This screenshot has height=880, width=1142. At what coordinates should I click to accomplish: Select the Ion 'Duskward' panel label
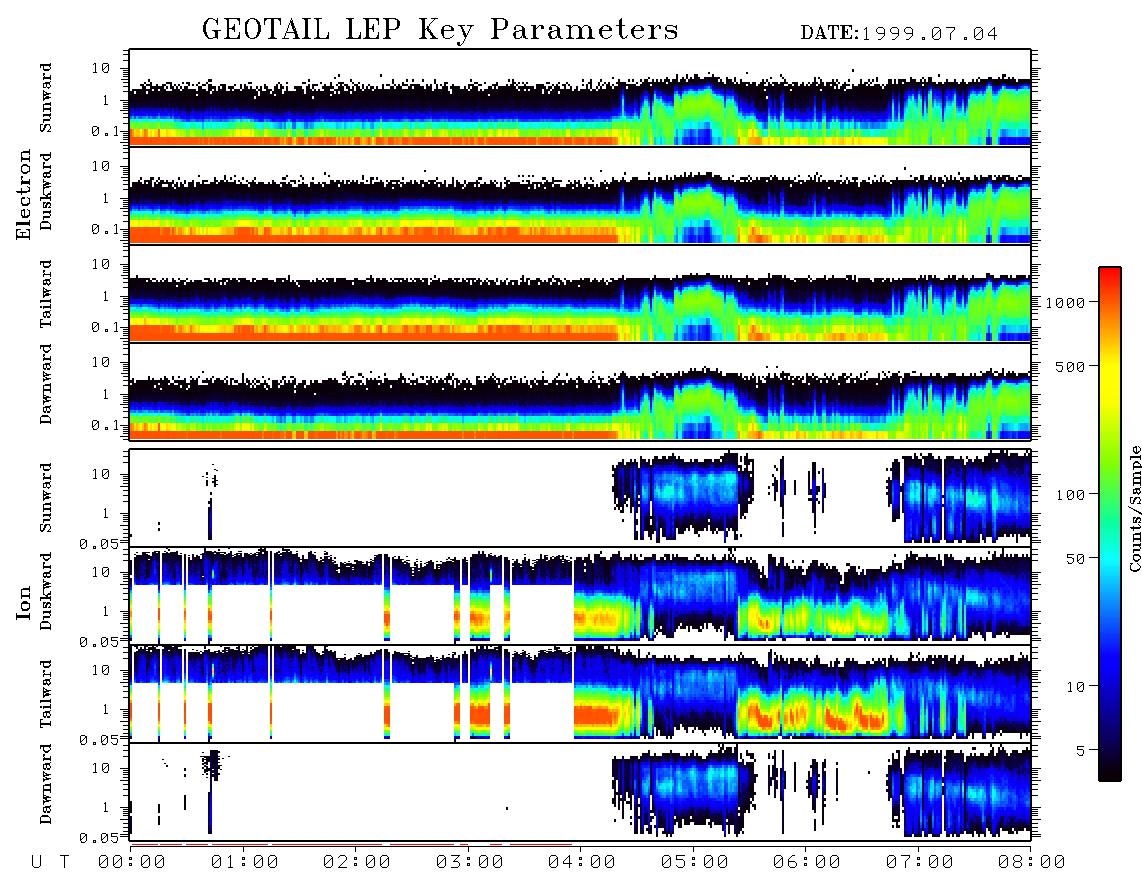46,591
